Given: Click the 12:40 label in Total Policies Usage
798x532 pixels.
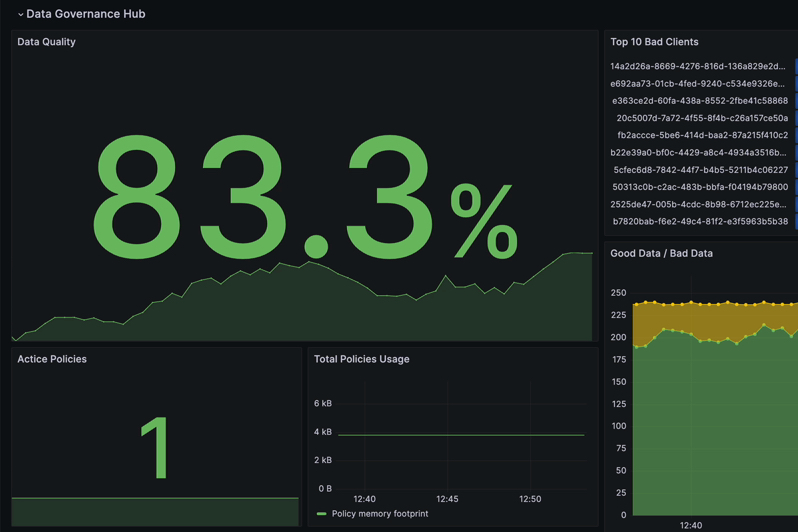Looking at the screenshot, I should point(364,499).
